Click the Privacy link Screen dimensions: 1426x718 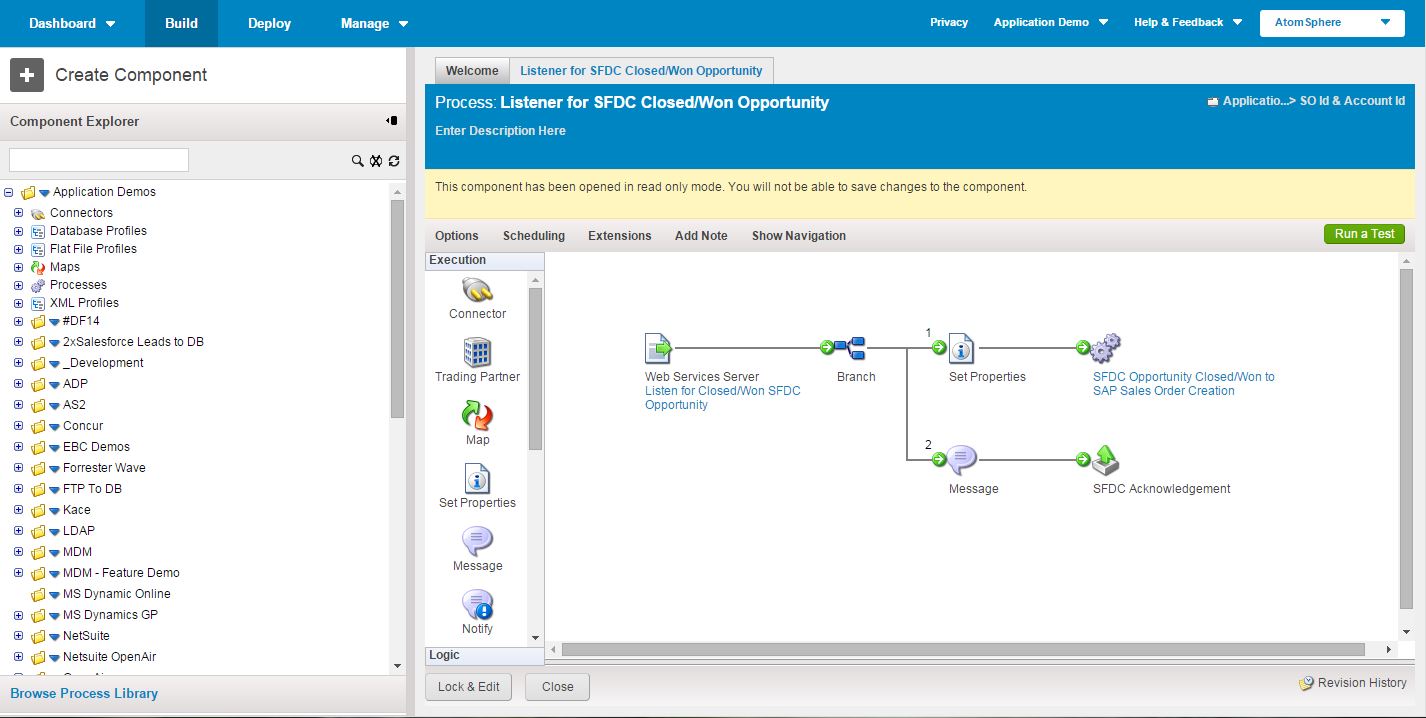pyautogui.click(x=949, y=22)
